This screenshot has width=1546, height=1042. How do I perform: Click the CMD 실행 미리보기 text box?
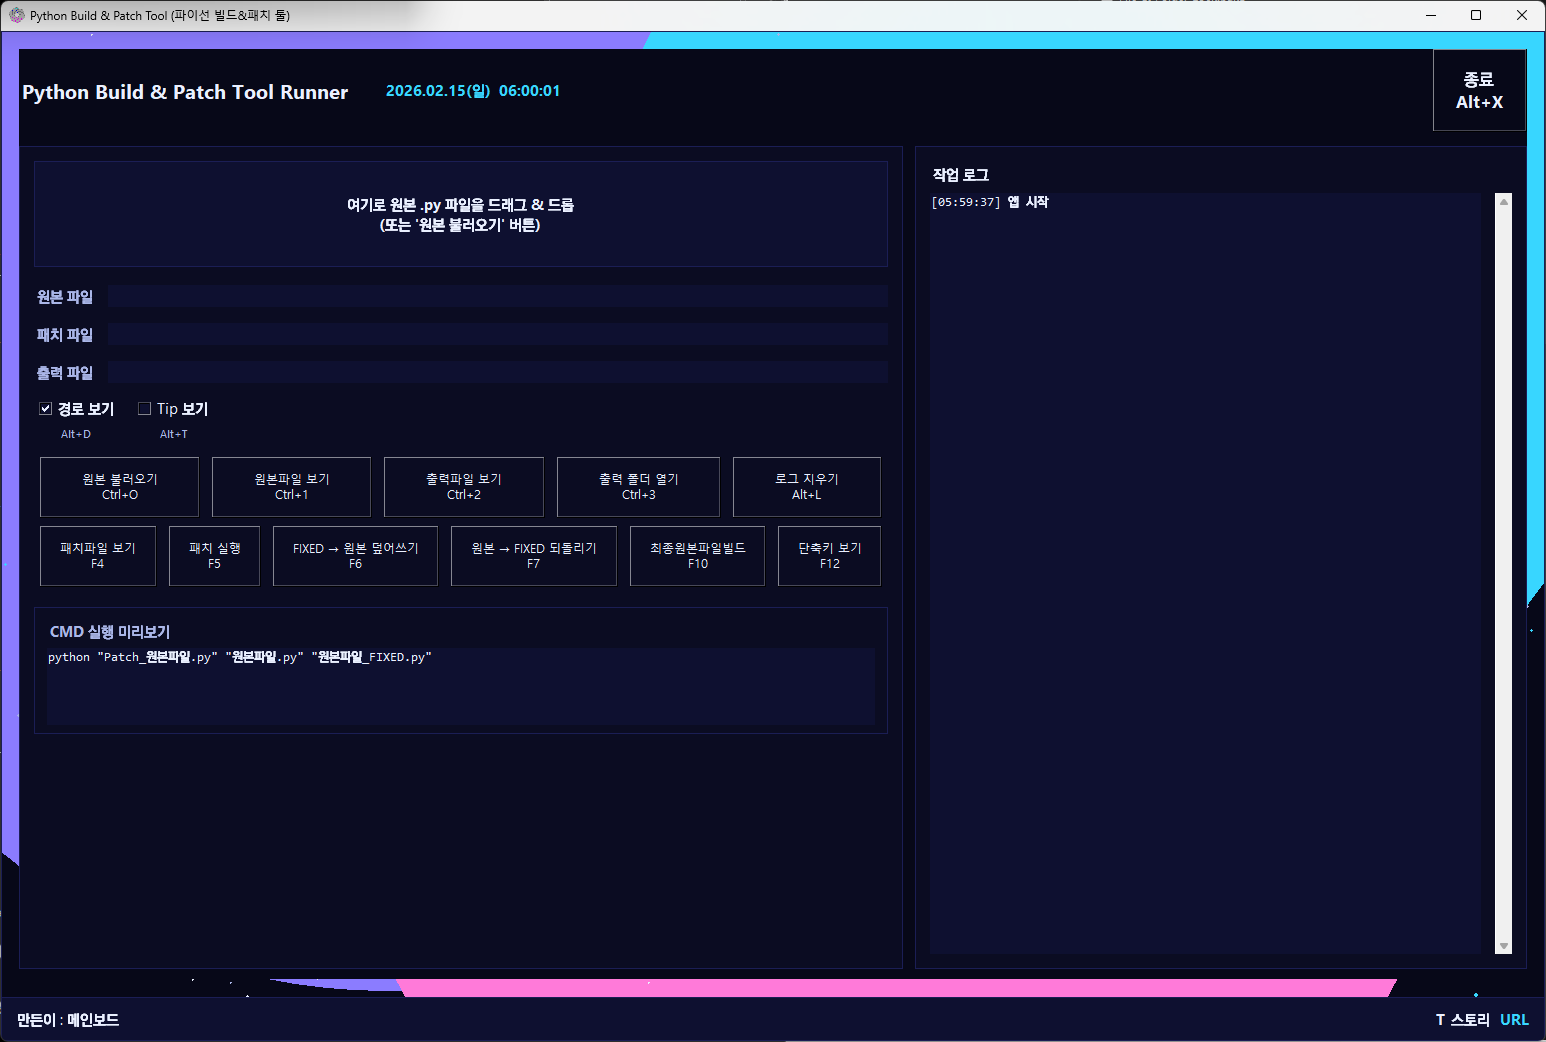click(x=461, y=686)
